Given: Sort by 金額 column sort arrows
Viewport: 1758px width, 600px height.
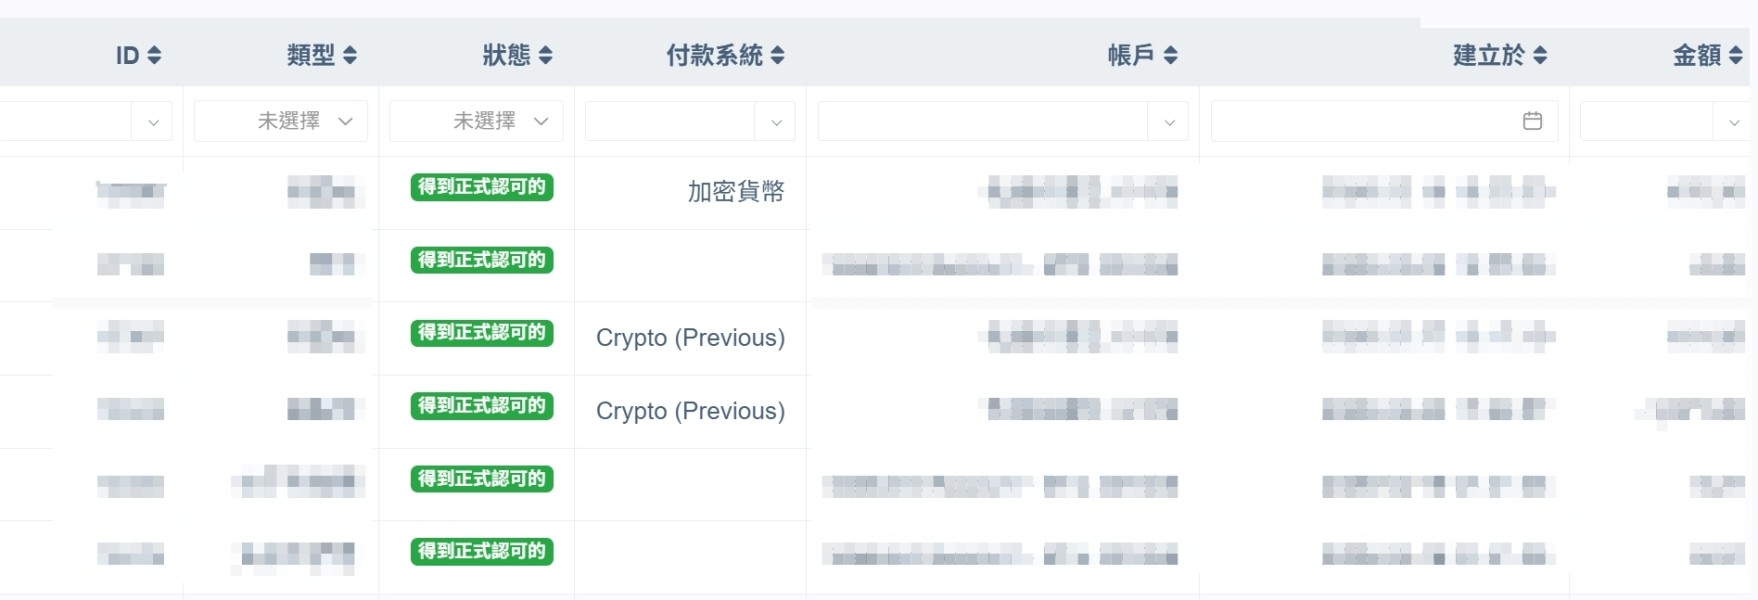Looking at the screenshot, I should (1735, 56).
